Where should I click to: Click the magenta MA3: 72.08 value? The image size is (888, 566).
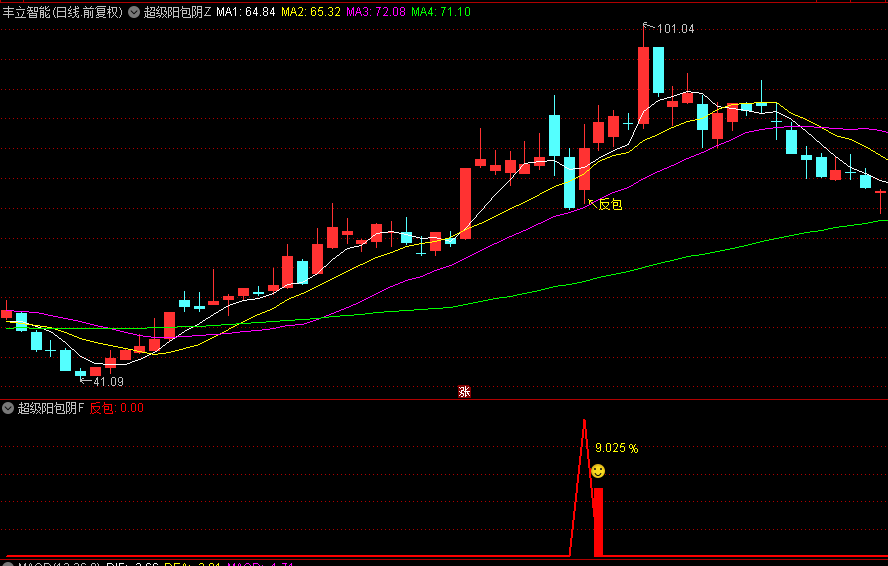(x=376, y=12)
